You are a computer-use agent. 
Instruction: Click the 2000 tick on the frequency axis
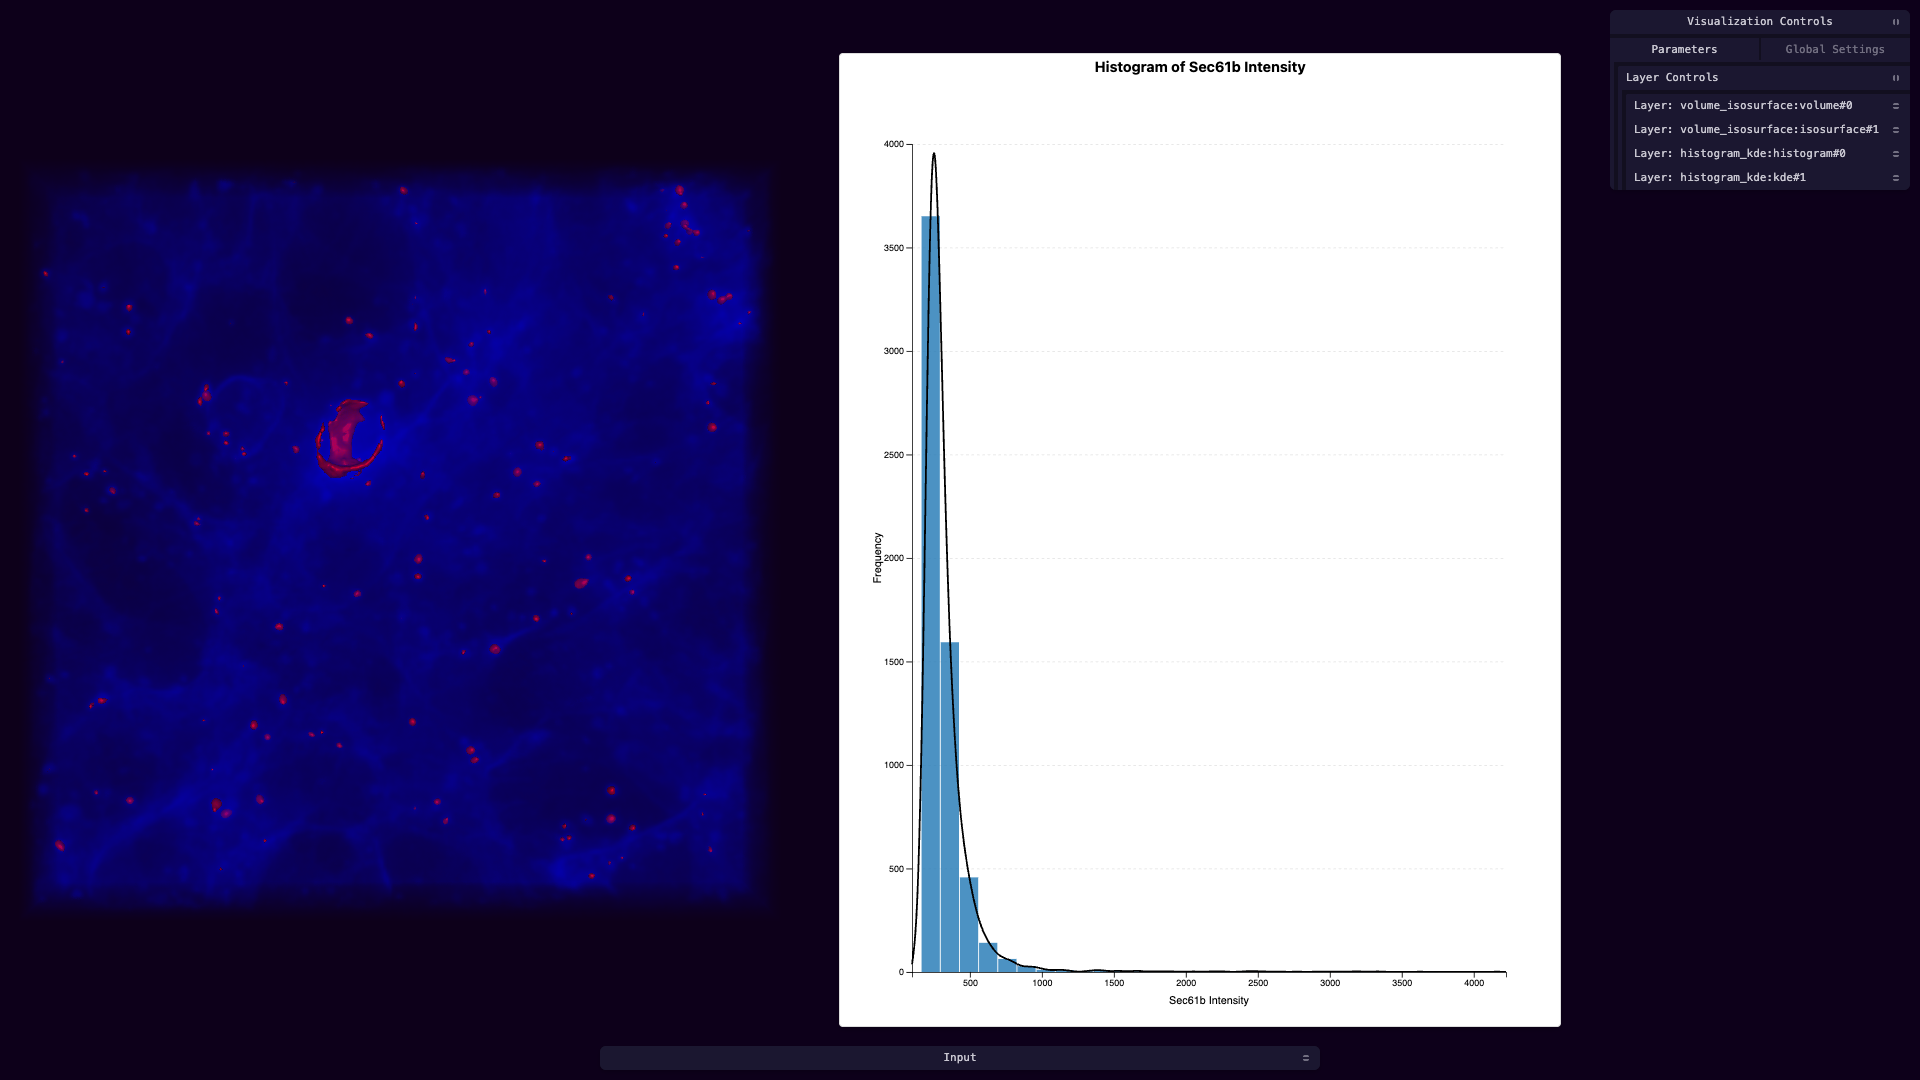click(893, 559)
